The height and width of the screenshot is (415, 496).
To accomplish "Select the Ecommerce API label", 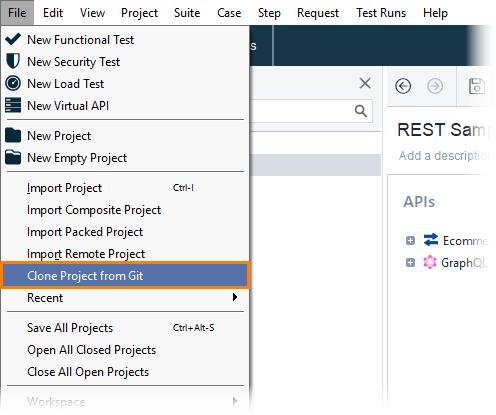I will coord(466,240).
